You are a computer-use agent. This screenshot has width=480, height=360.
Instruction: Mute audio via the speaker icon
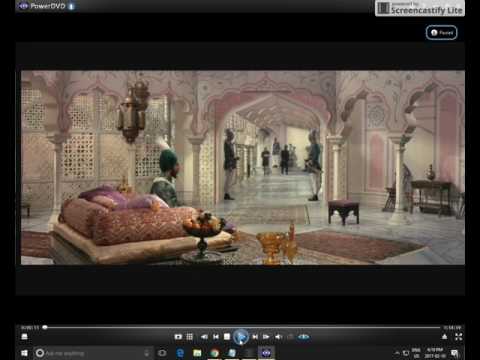(x=279, y=337)
